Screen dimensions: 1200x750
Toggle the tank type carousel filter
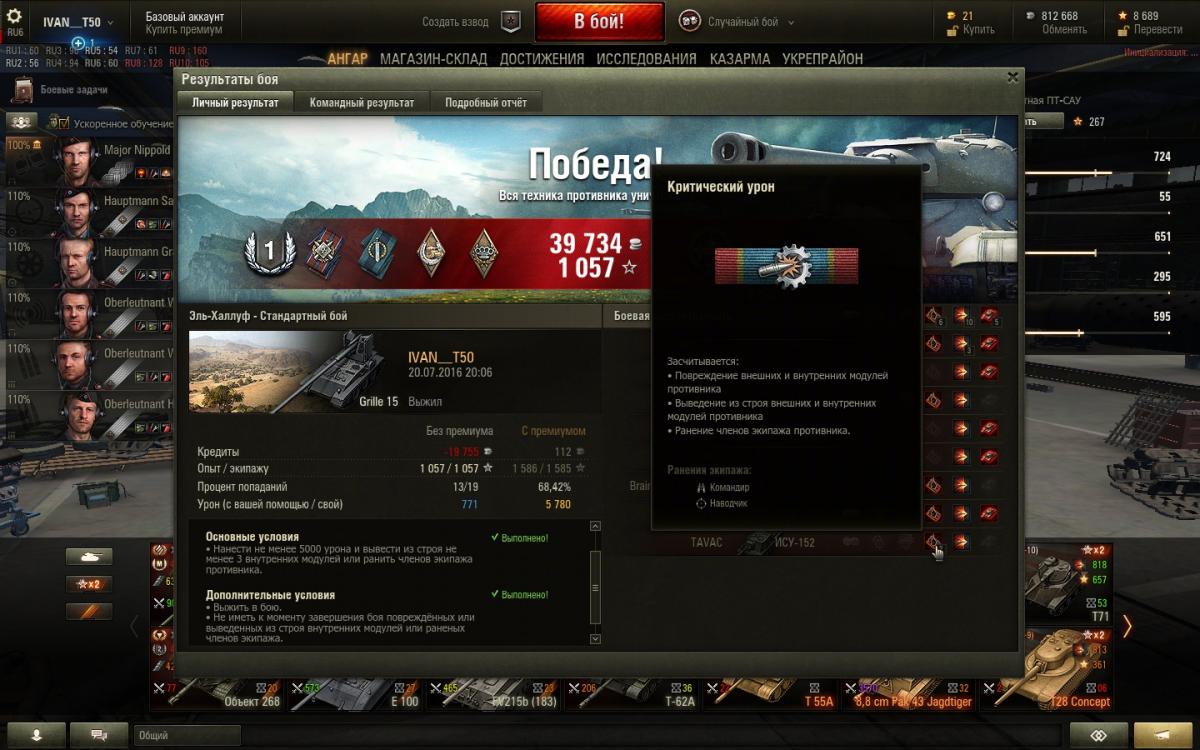click(x=89, y=557)
